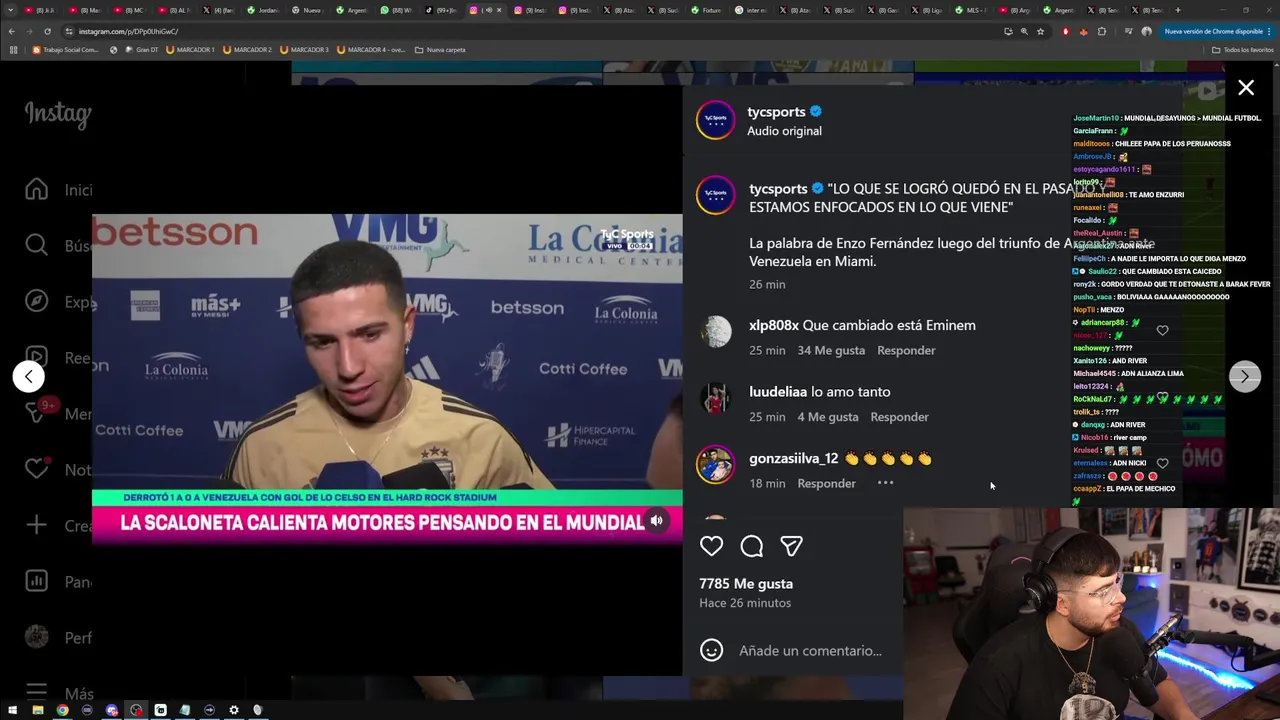
Task: View the 34 likes on xlp808x's comment
Action: coord(831,350)
